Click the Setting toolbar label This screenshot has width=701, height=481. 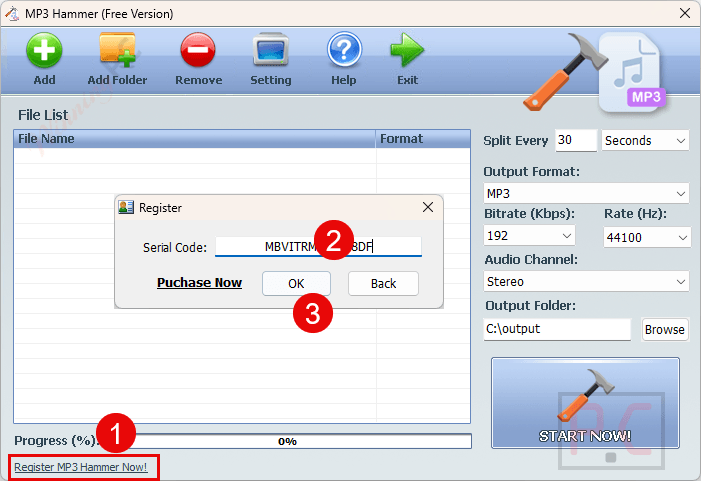tap(270, 80)
